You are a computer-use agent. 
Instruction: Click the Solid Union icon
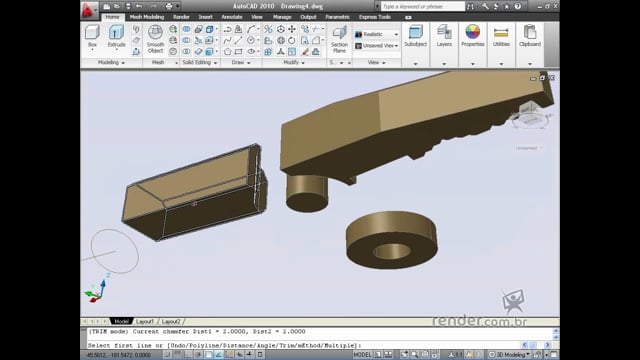[186, 29]
